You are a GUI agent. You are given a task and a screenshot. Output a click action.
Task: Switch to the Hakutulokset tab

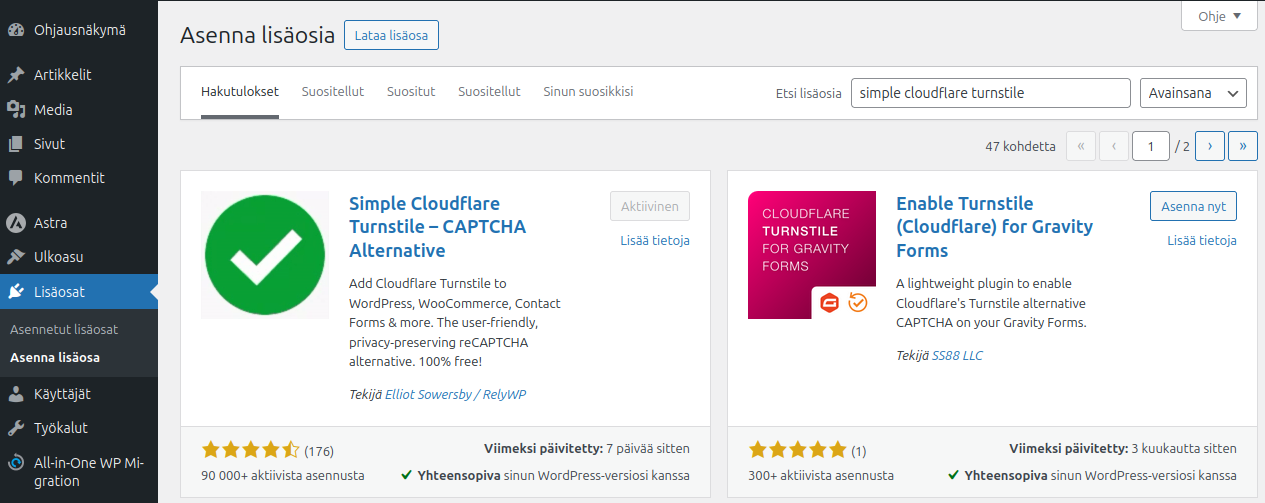click(240, 91)
